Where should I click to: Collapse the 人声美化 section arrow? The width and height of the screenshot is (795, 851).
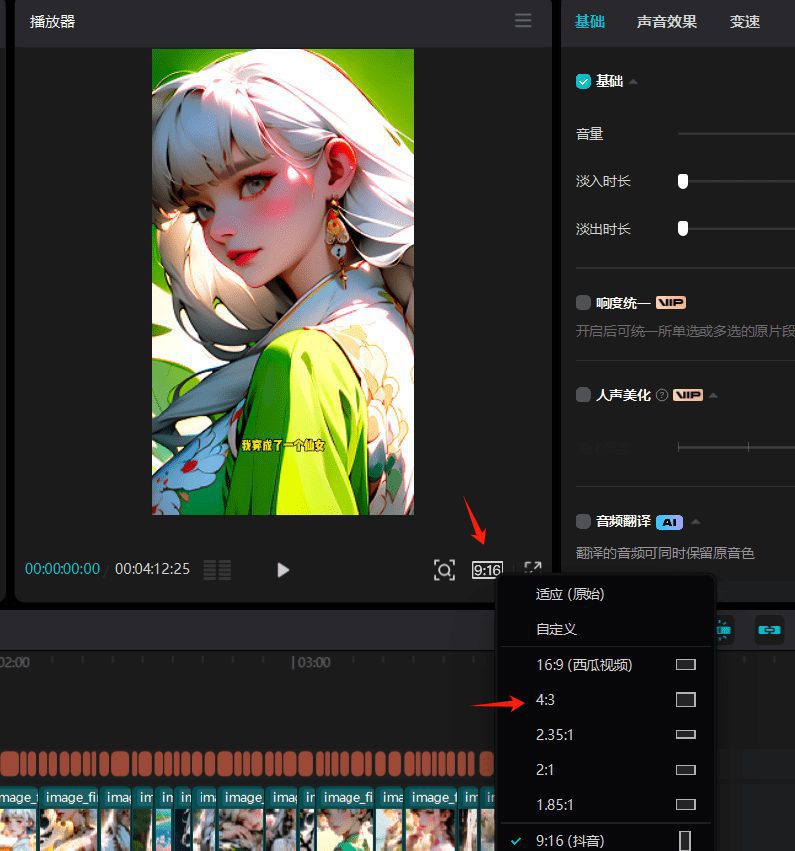[x=713, y=396]
